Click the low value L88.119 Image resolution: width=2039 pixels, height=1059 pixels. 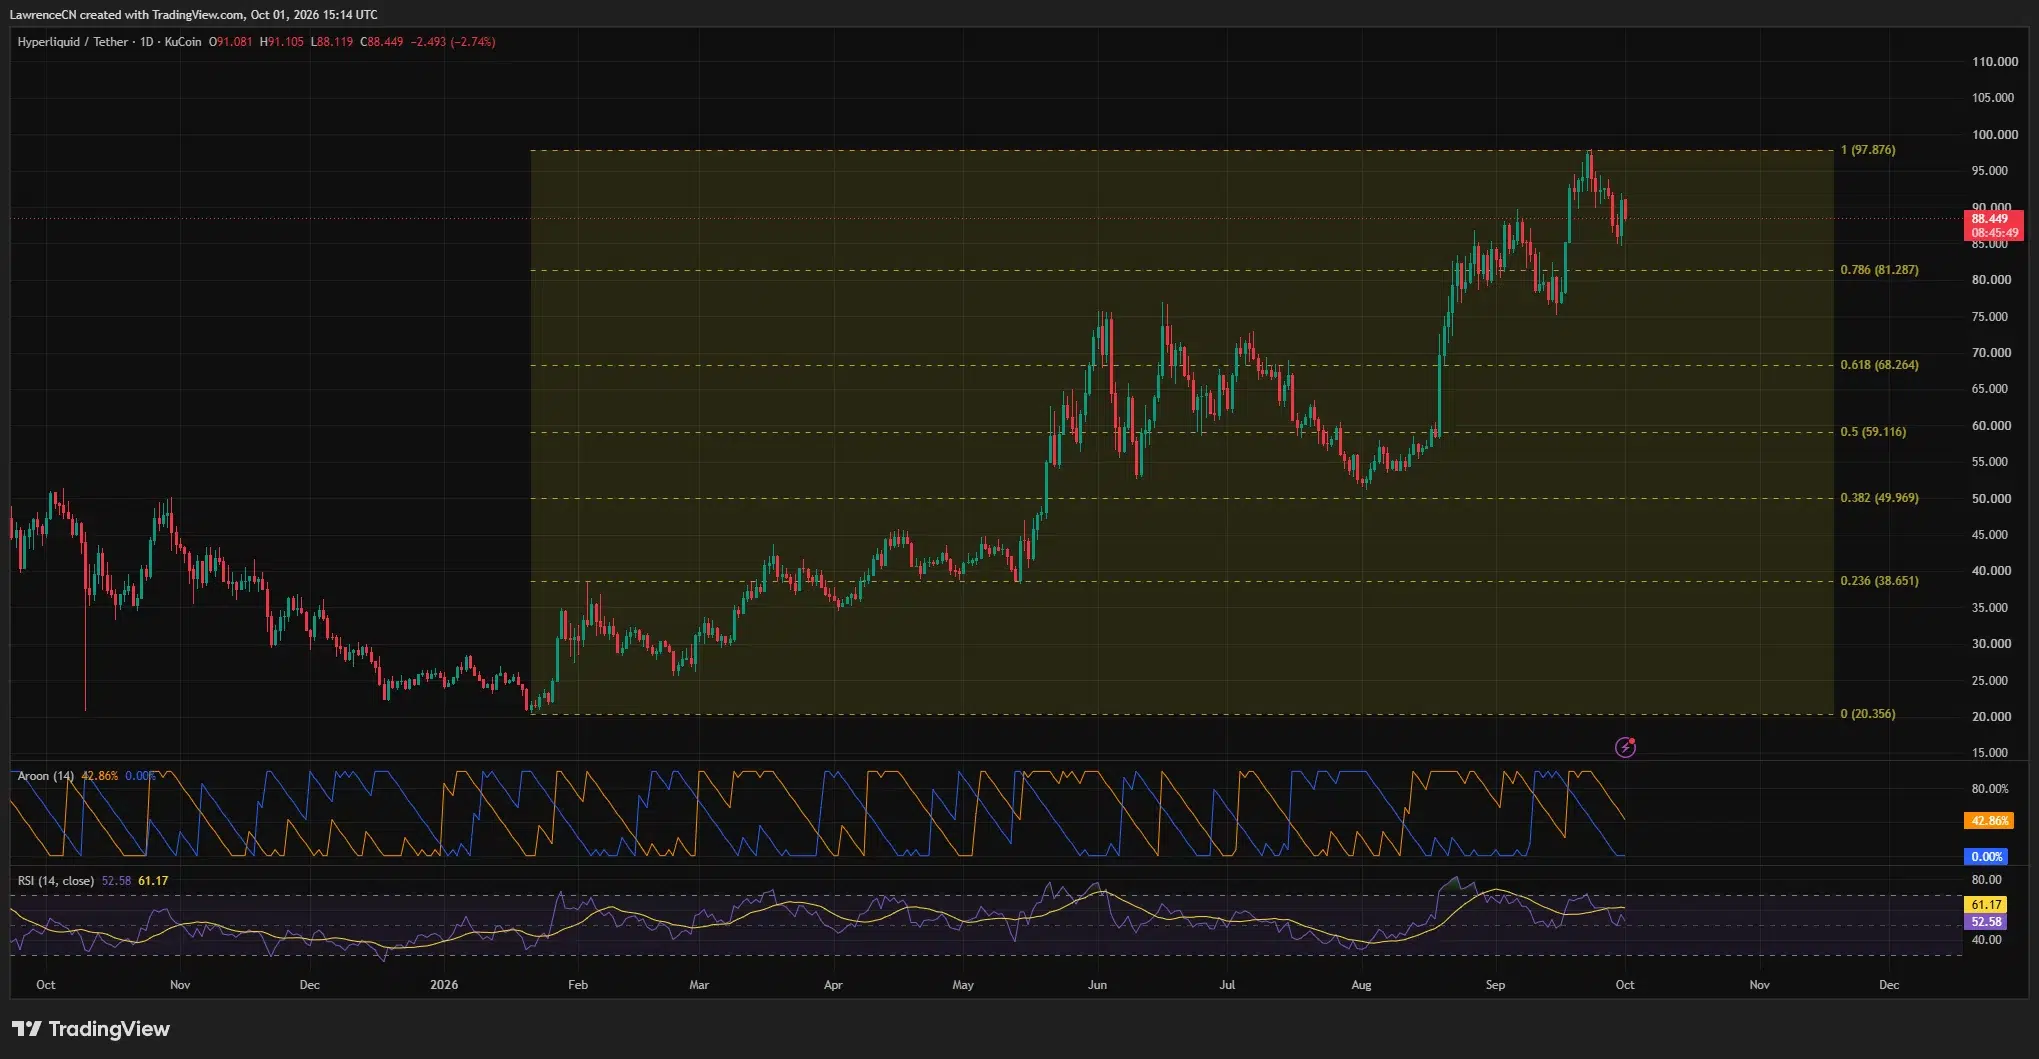(332, 42)
